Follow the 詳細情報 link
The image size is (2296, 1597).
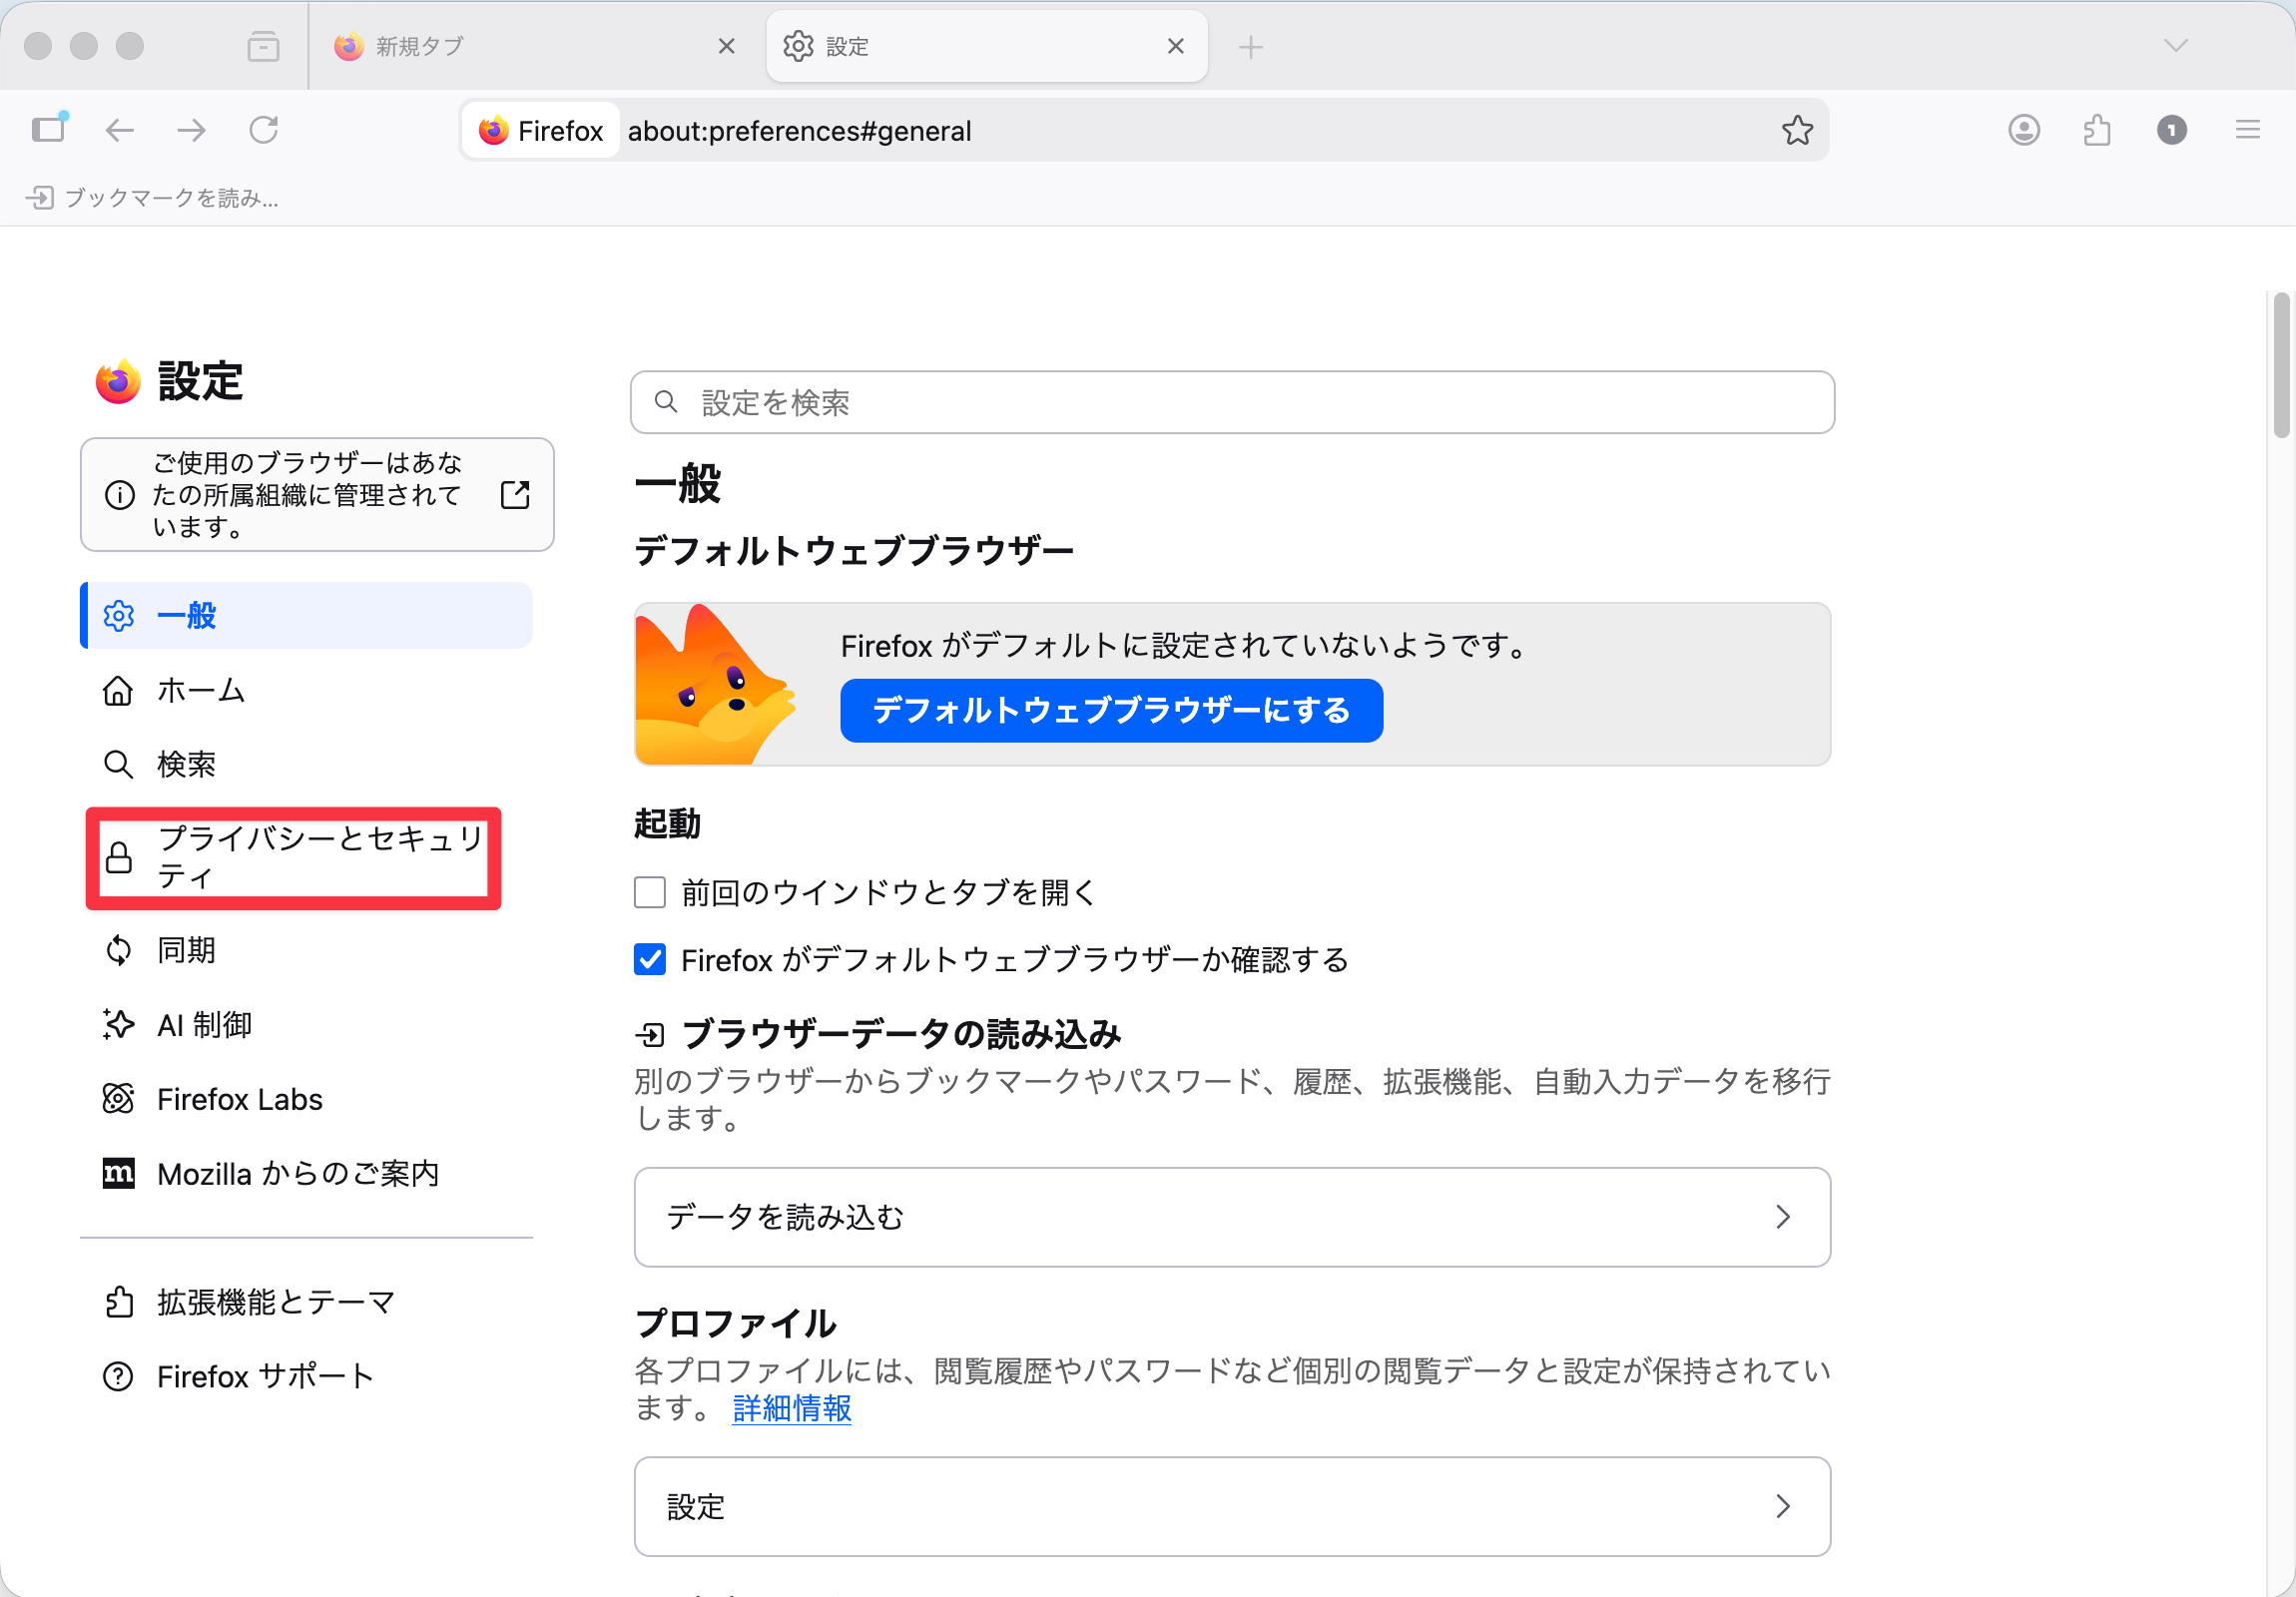click(x=791, y=1407)
